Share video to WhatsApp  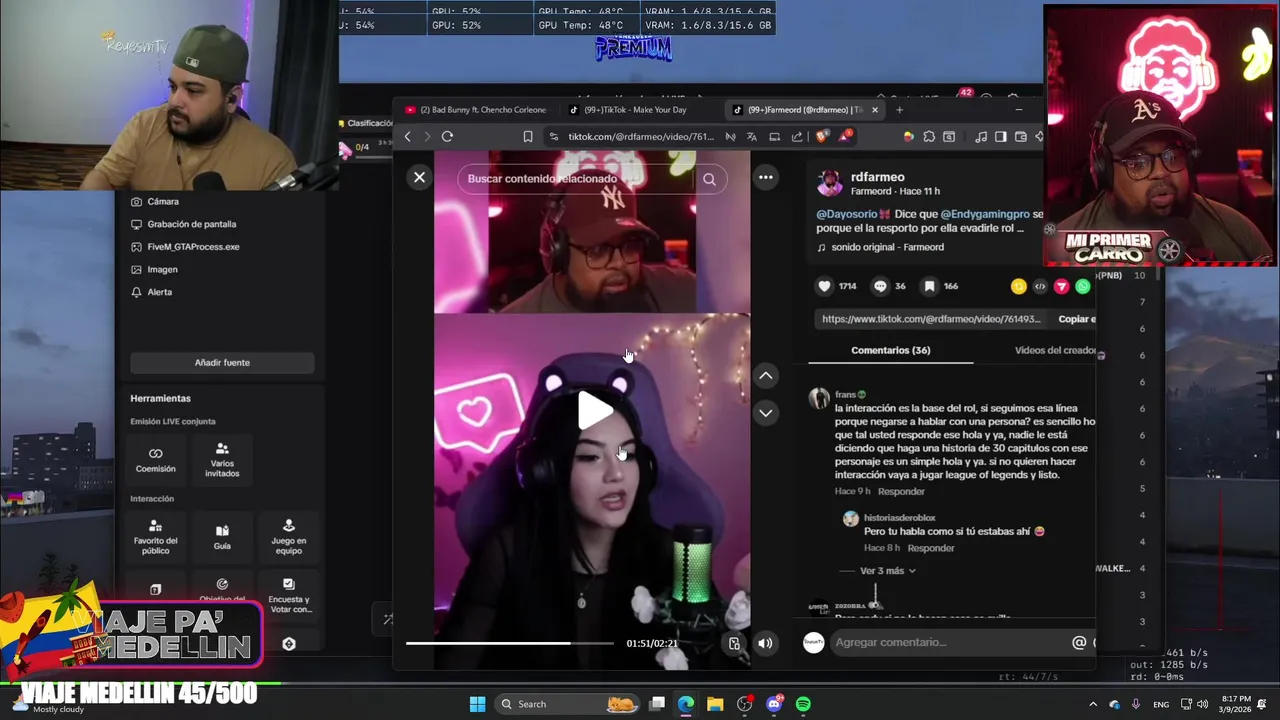(1083, 286)
